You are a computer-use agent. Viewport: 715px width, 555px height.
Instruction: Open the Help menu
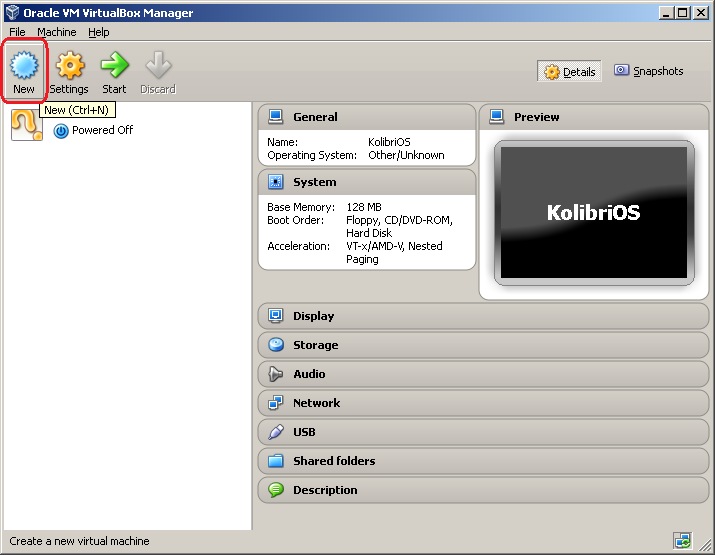98,32
